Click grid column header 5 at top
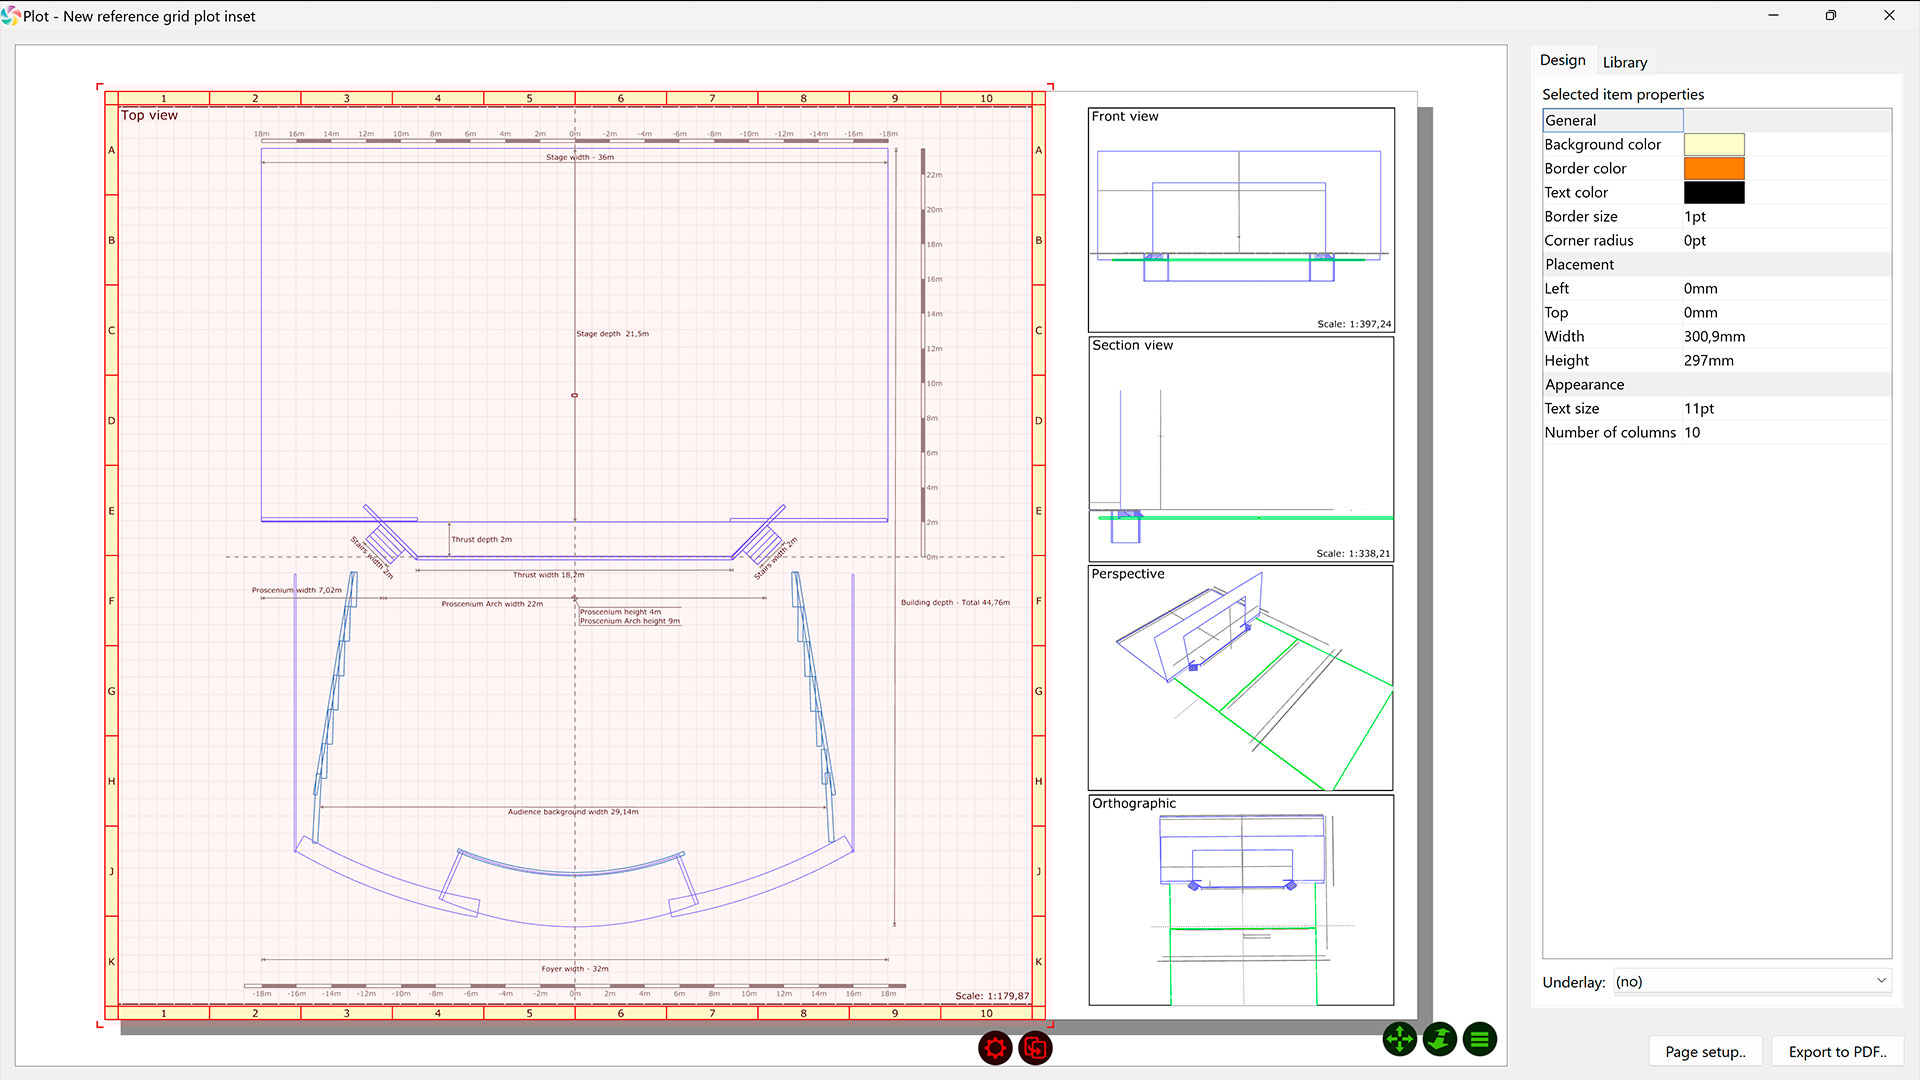1920x1080 pixels. click(x=529, y=98)
